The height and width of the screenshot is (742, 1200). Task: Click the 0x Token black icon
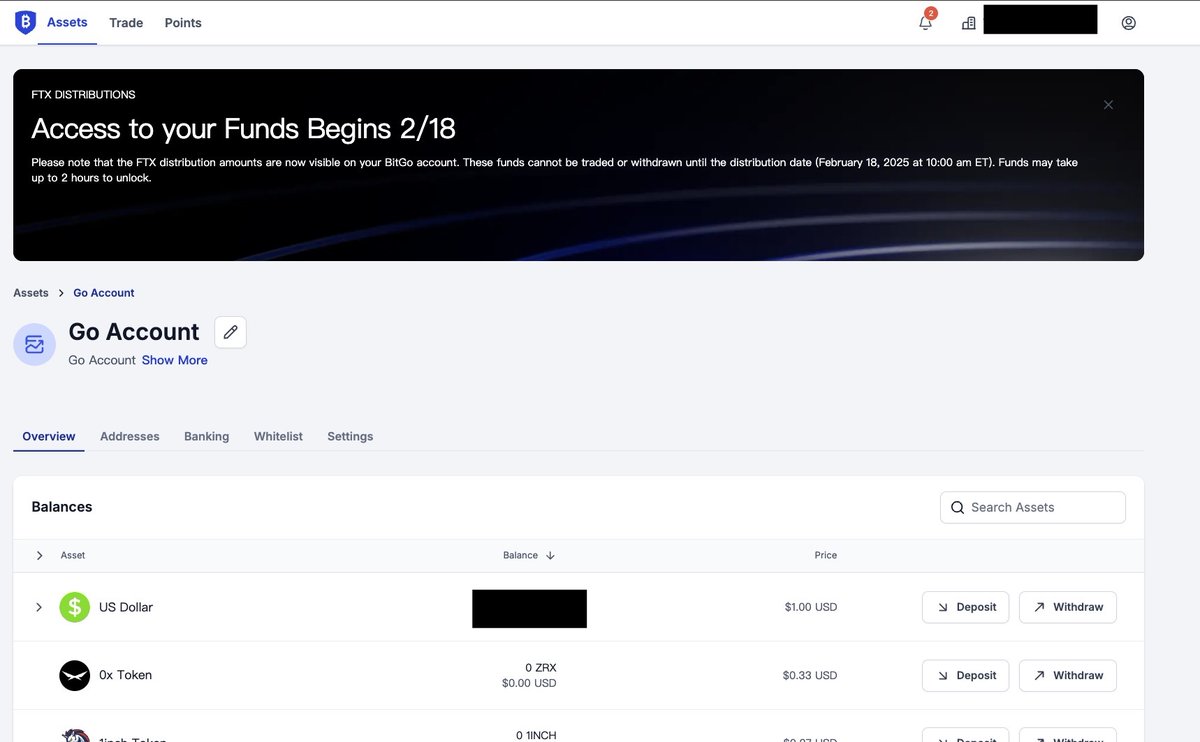coord(75,675)
